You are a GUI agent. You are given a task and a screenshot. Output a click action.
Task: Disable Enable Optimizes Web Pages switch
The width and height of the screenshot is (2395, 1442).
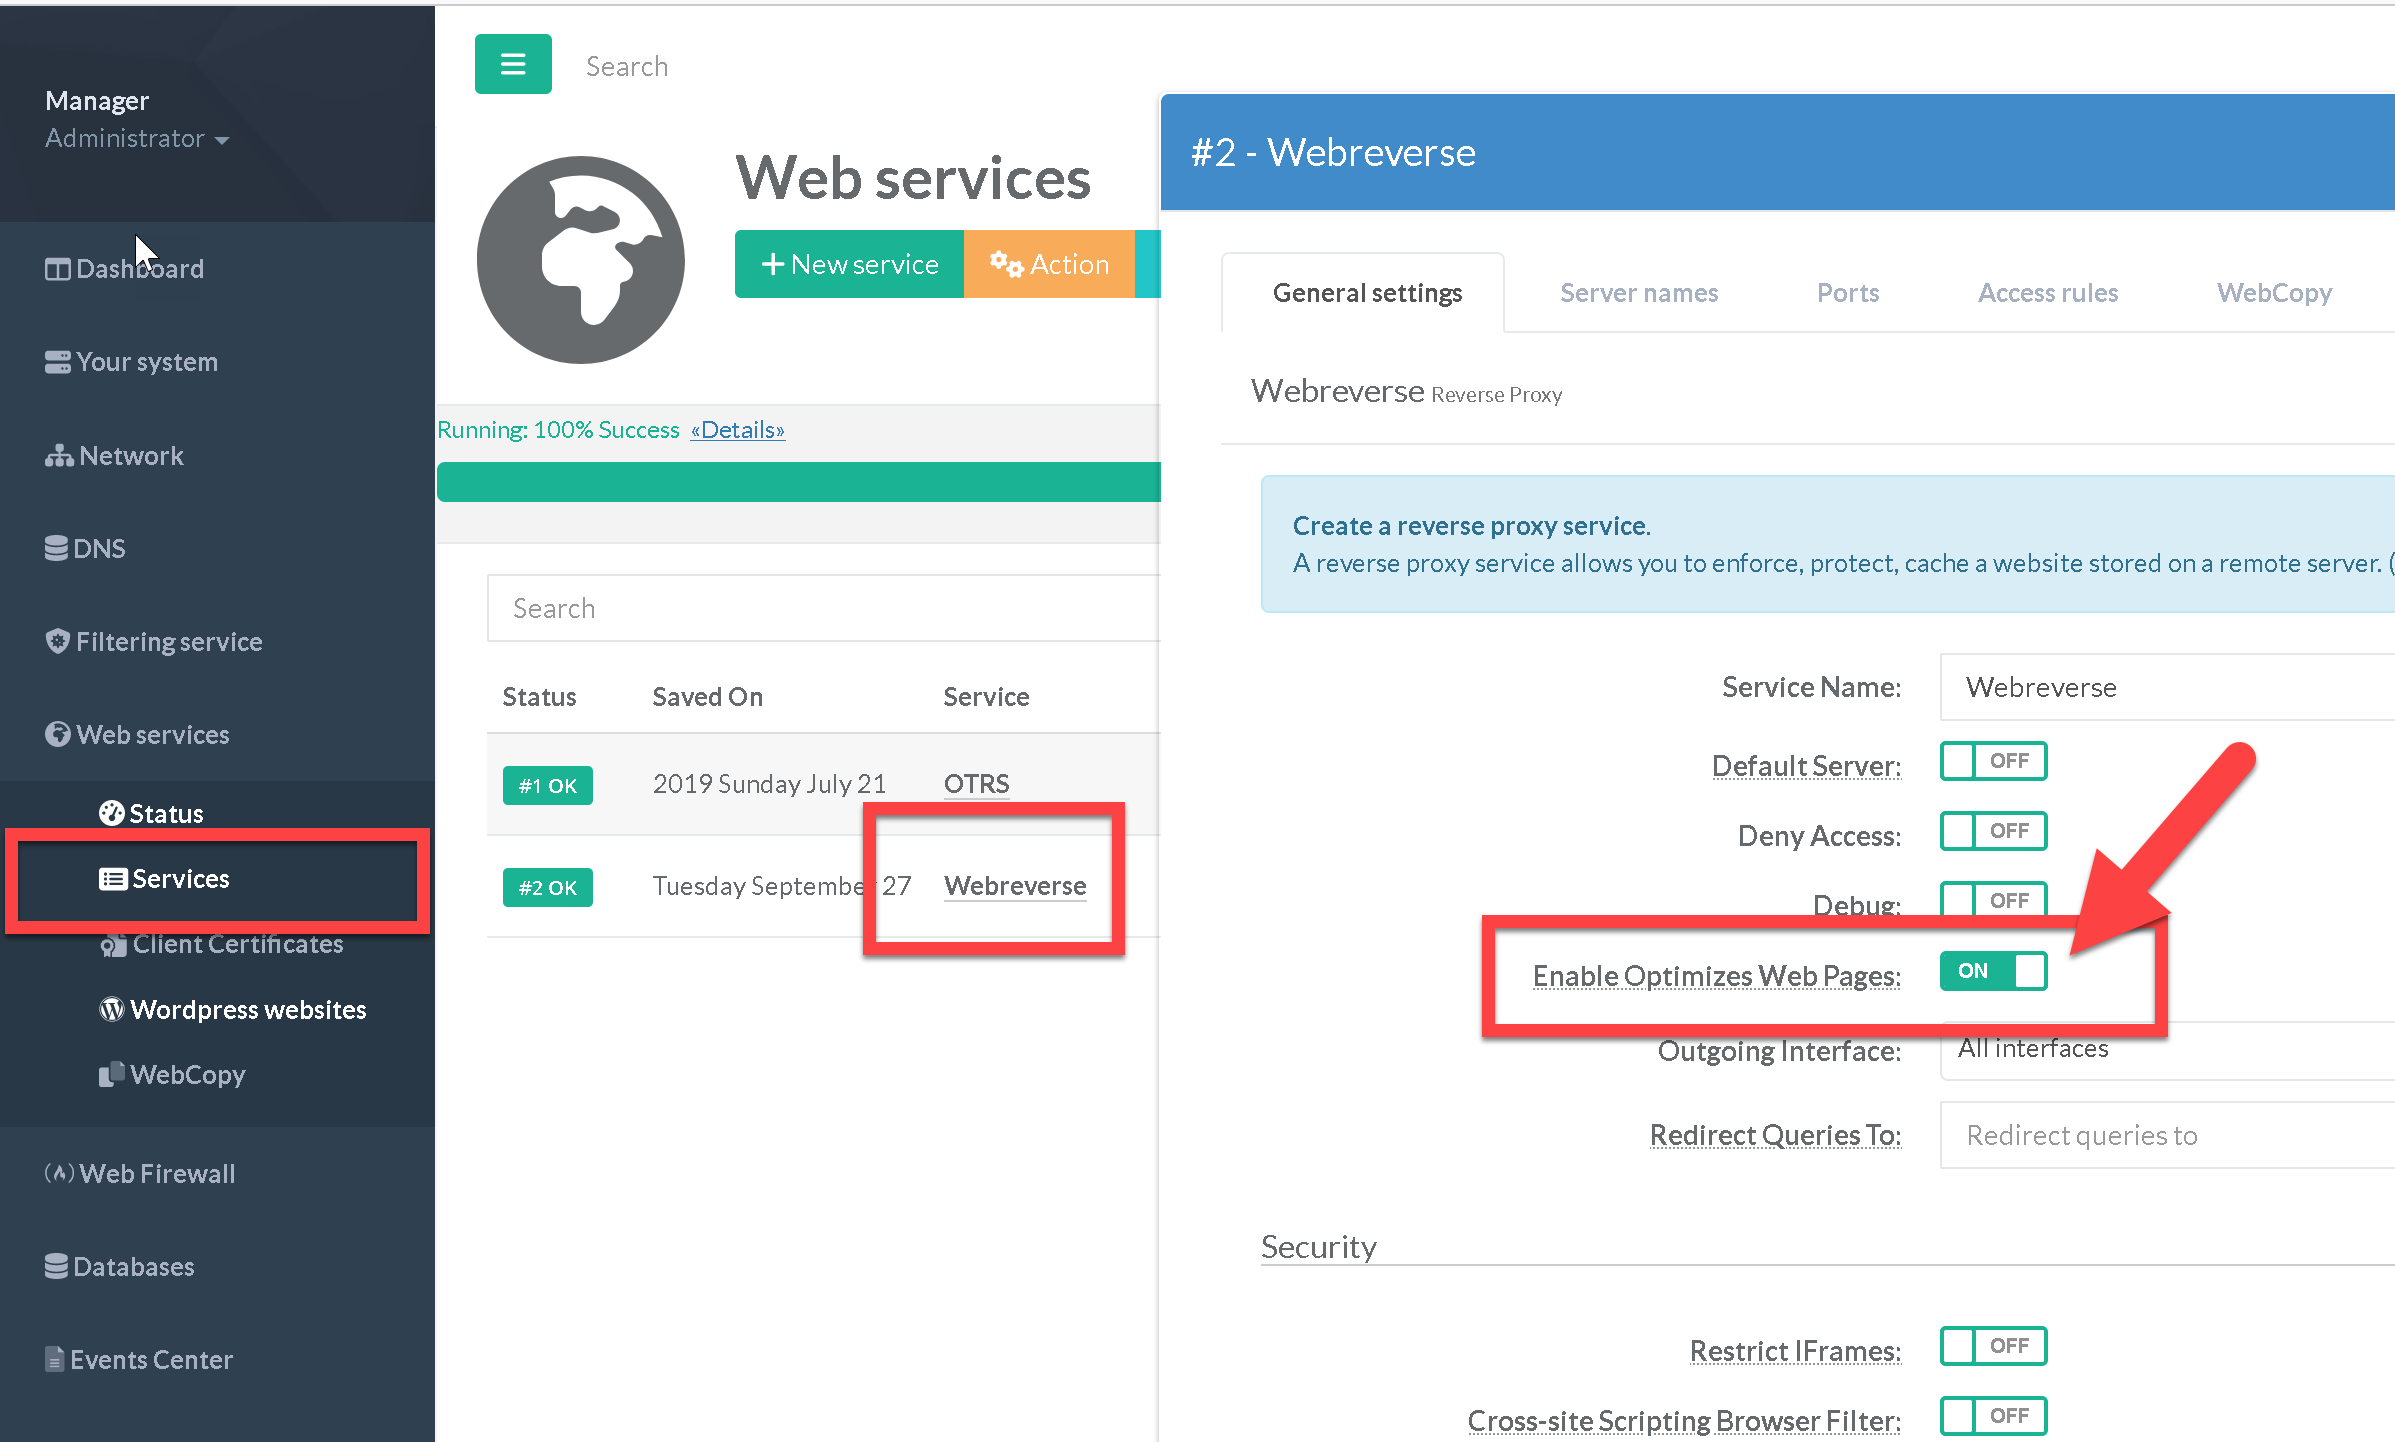click(x=1992, y=972)
